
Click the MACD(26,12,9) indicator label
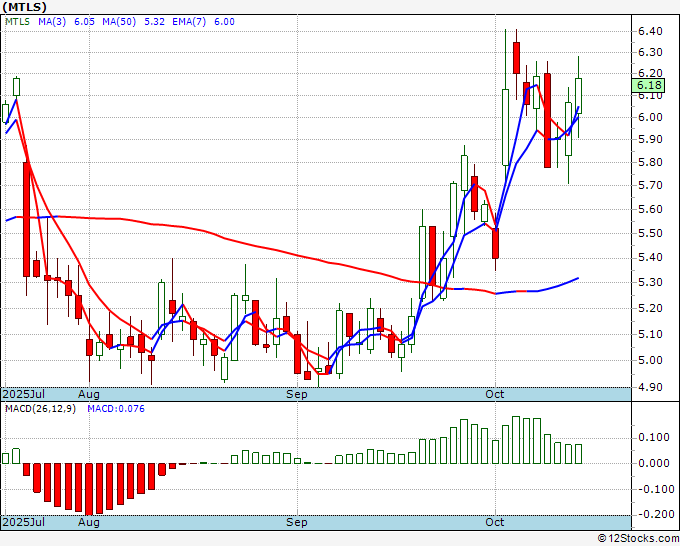40,409
